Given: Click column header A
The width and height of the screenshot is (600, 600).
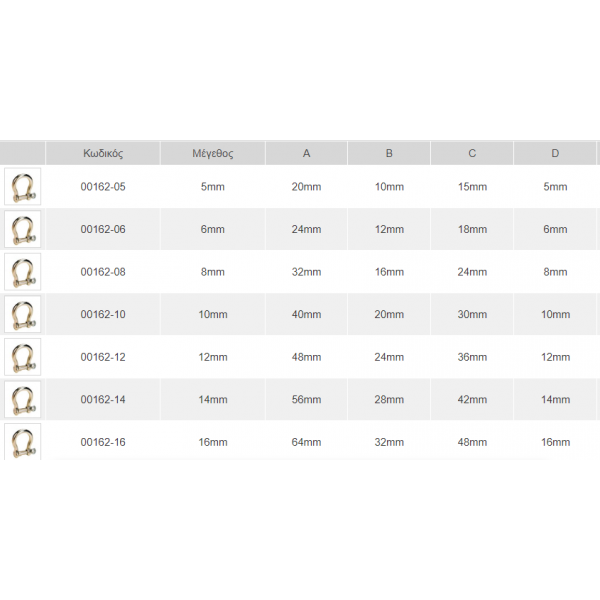Looking at the screenshot, I should (306, 153).
